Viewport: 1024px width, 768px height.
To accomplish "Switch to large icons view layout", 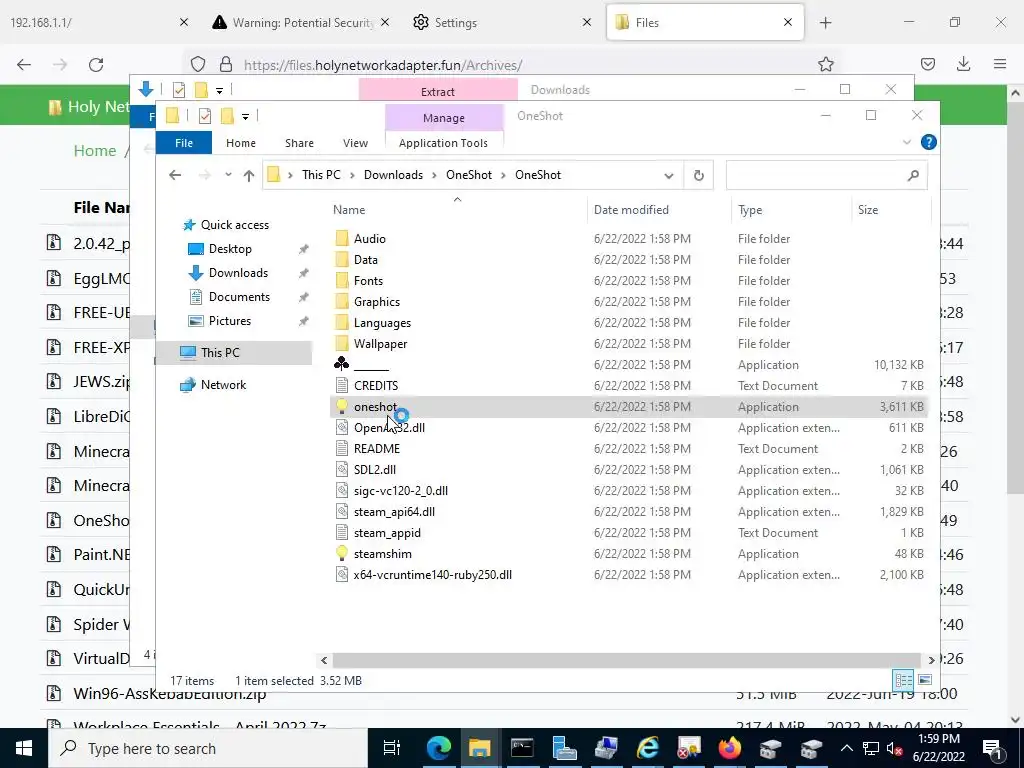I will (925, 680).
